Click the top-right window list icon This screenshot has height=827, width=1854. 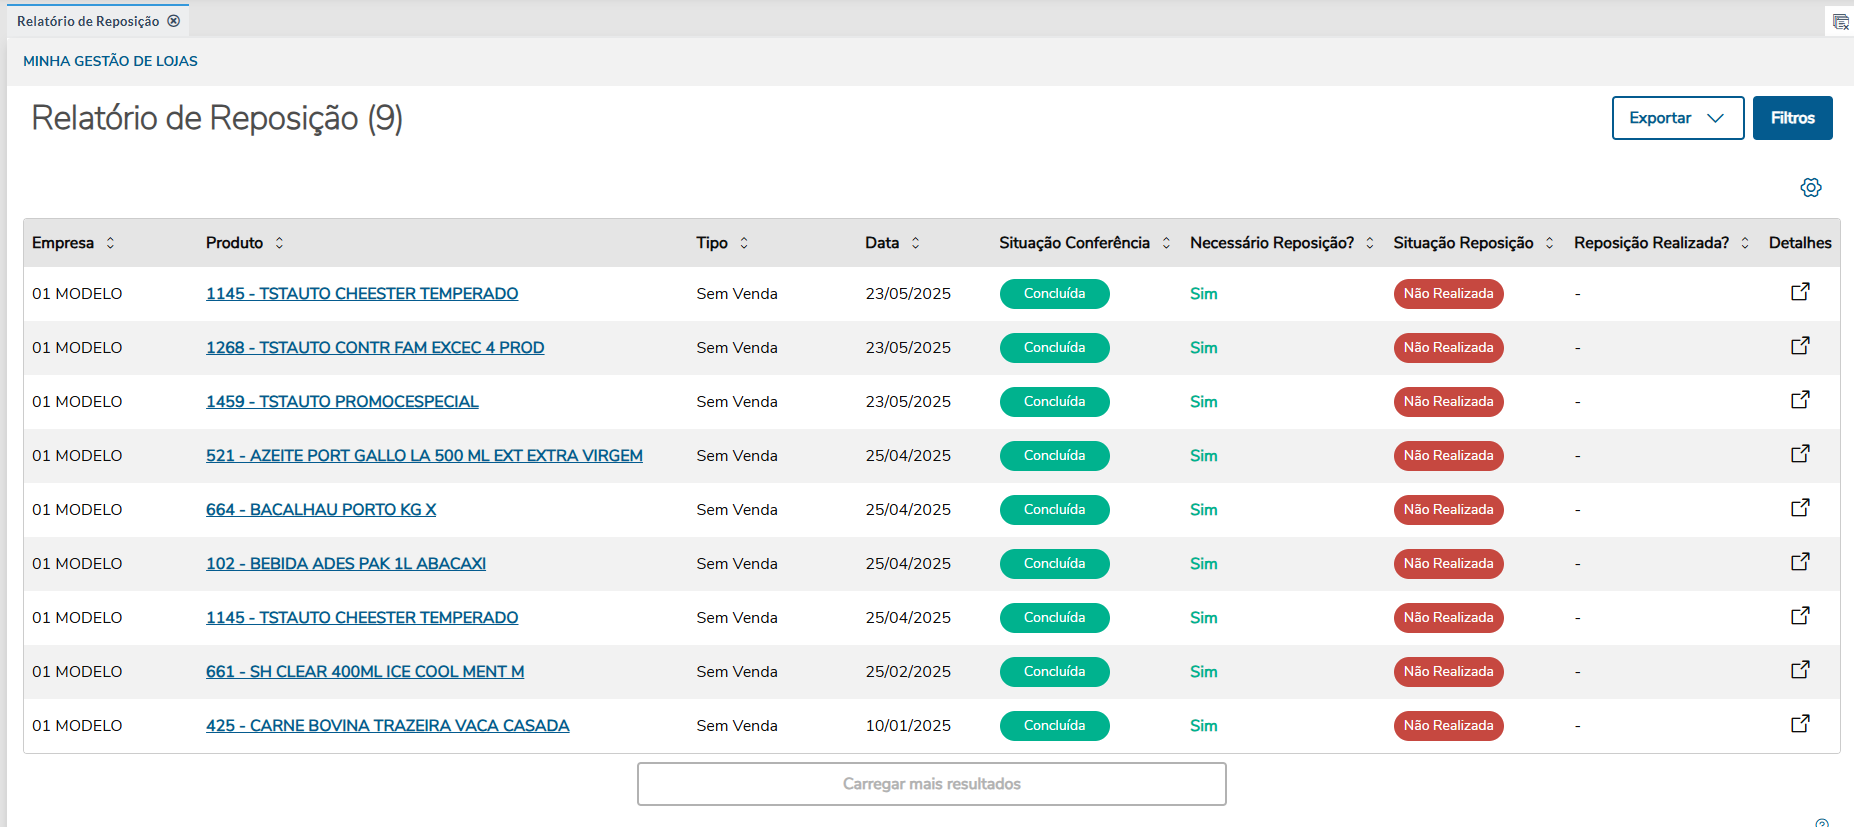[x=1840, y=21]
